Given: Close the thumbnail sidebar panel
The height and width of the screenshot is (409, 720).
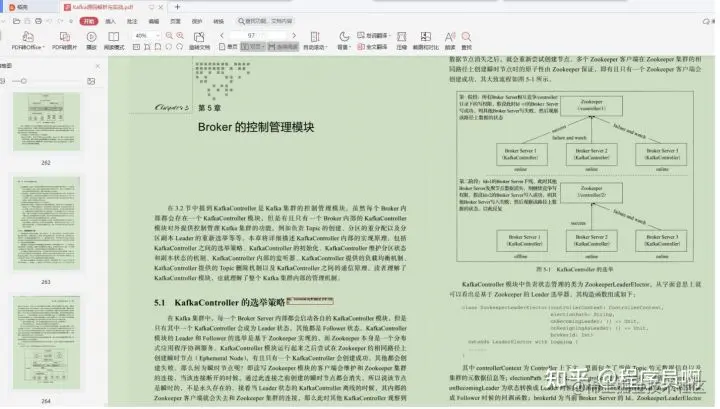Looking at the screenshot, I should tap(97, 66).
